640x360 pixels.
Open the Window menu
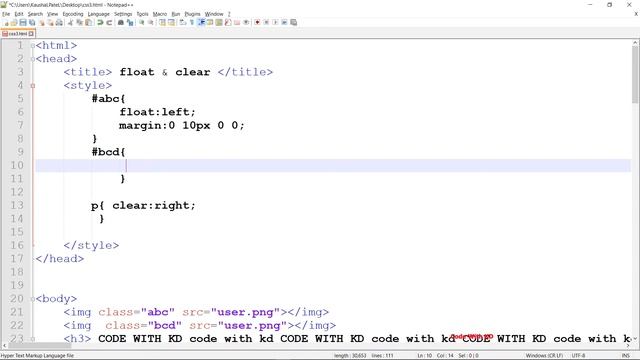[x=214, y=14]
